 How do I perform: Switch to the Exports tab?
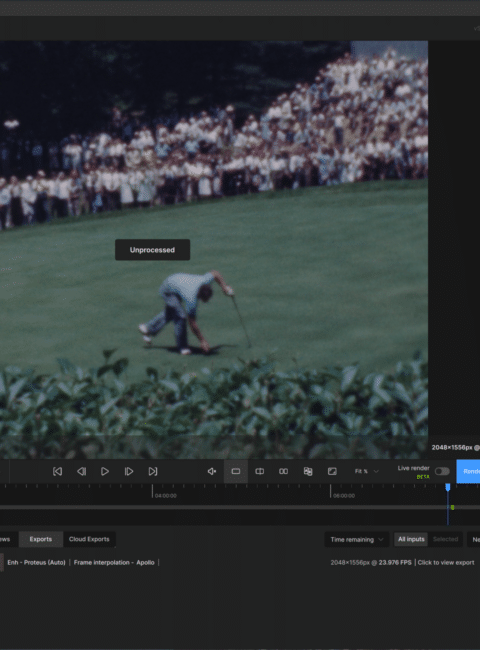(x=41, y=539)
